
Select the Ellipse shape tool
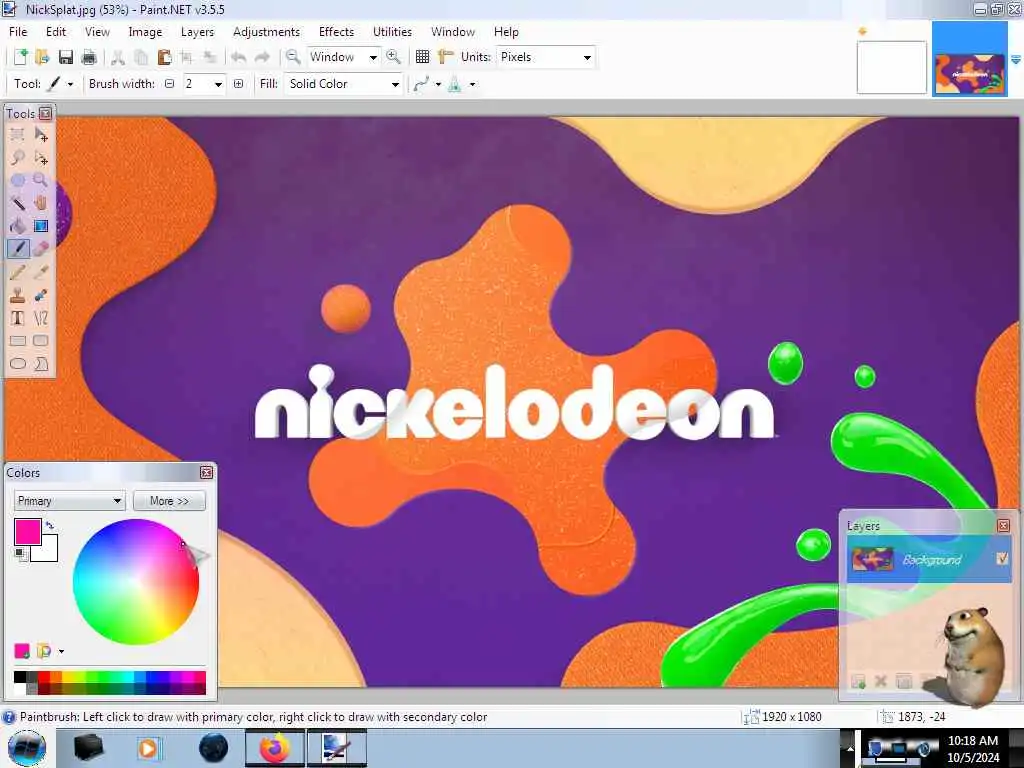[x=18, y=364]
